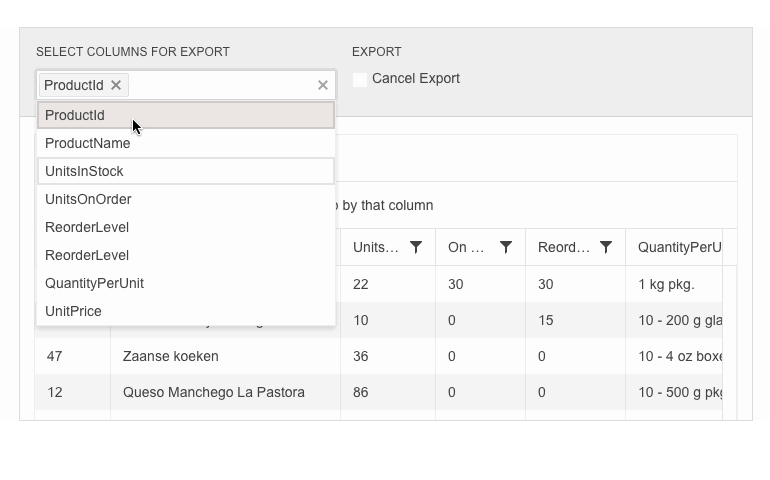This screenshot has width=770, height=480.
Task: Click the Cancel Export label text
Action: [x=415, y=79]
